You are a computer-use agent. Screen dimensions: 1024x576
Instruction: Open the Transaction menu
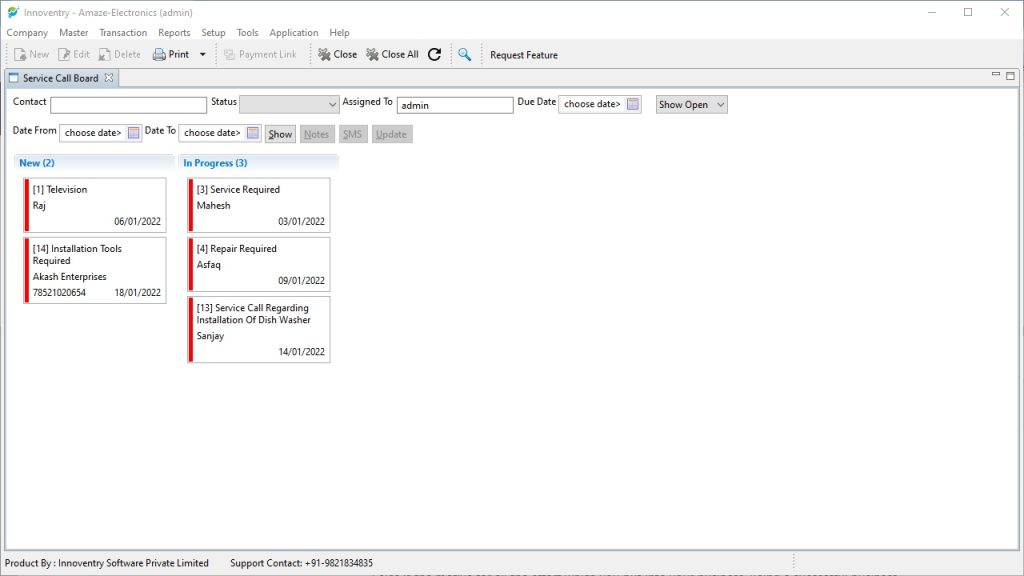tap(123, 33)
